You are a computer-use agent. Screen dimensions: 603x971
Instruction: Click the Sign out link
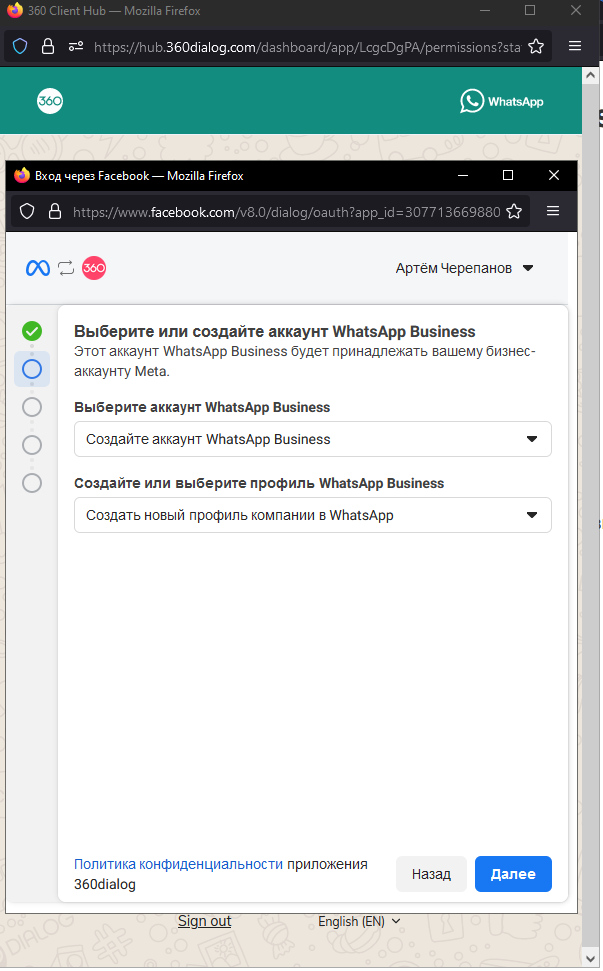[x=204, y=921]
